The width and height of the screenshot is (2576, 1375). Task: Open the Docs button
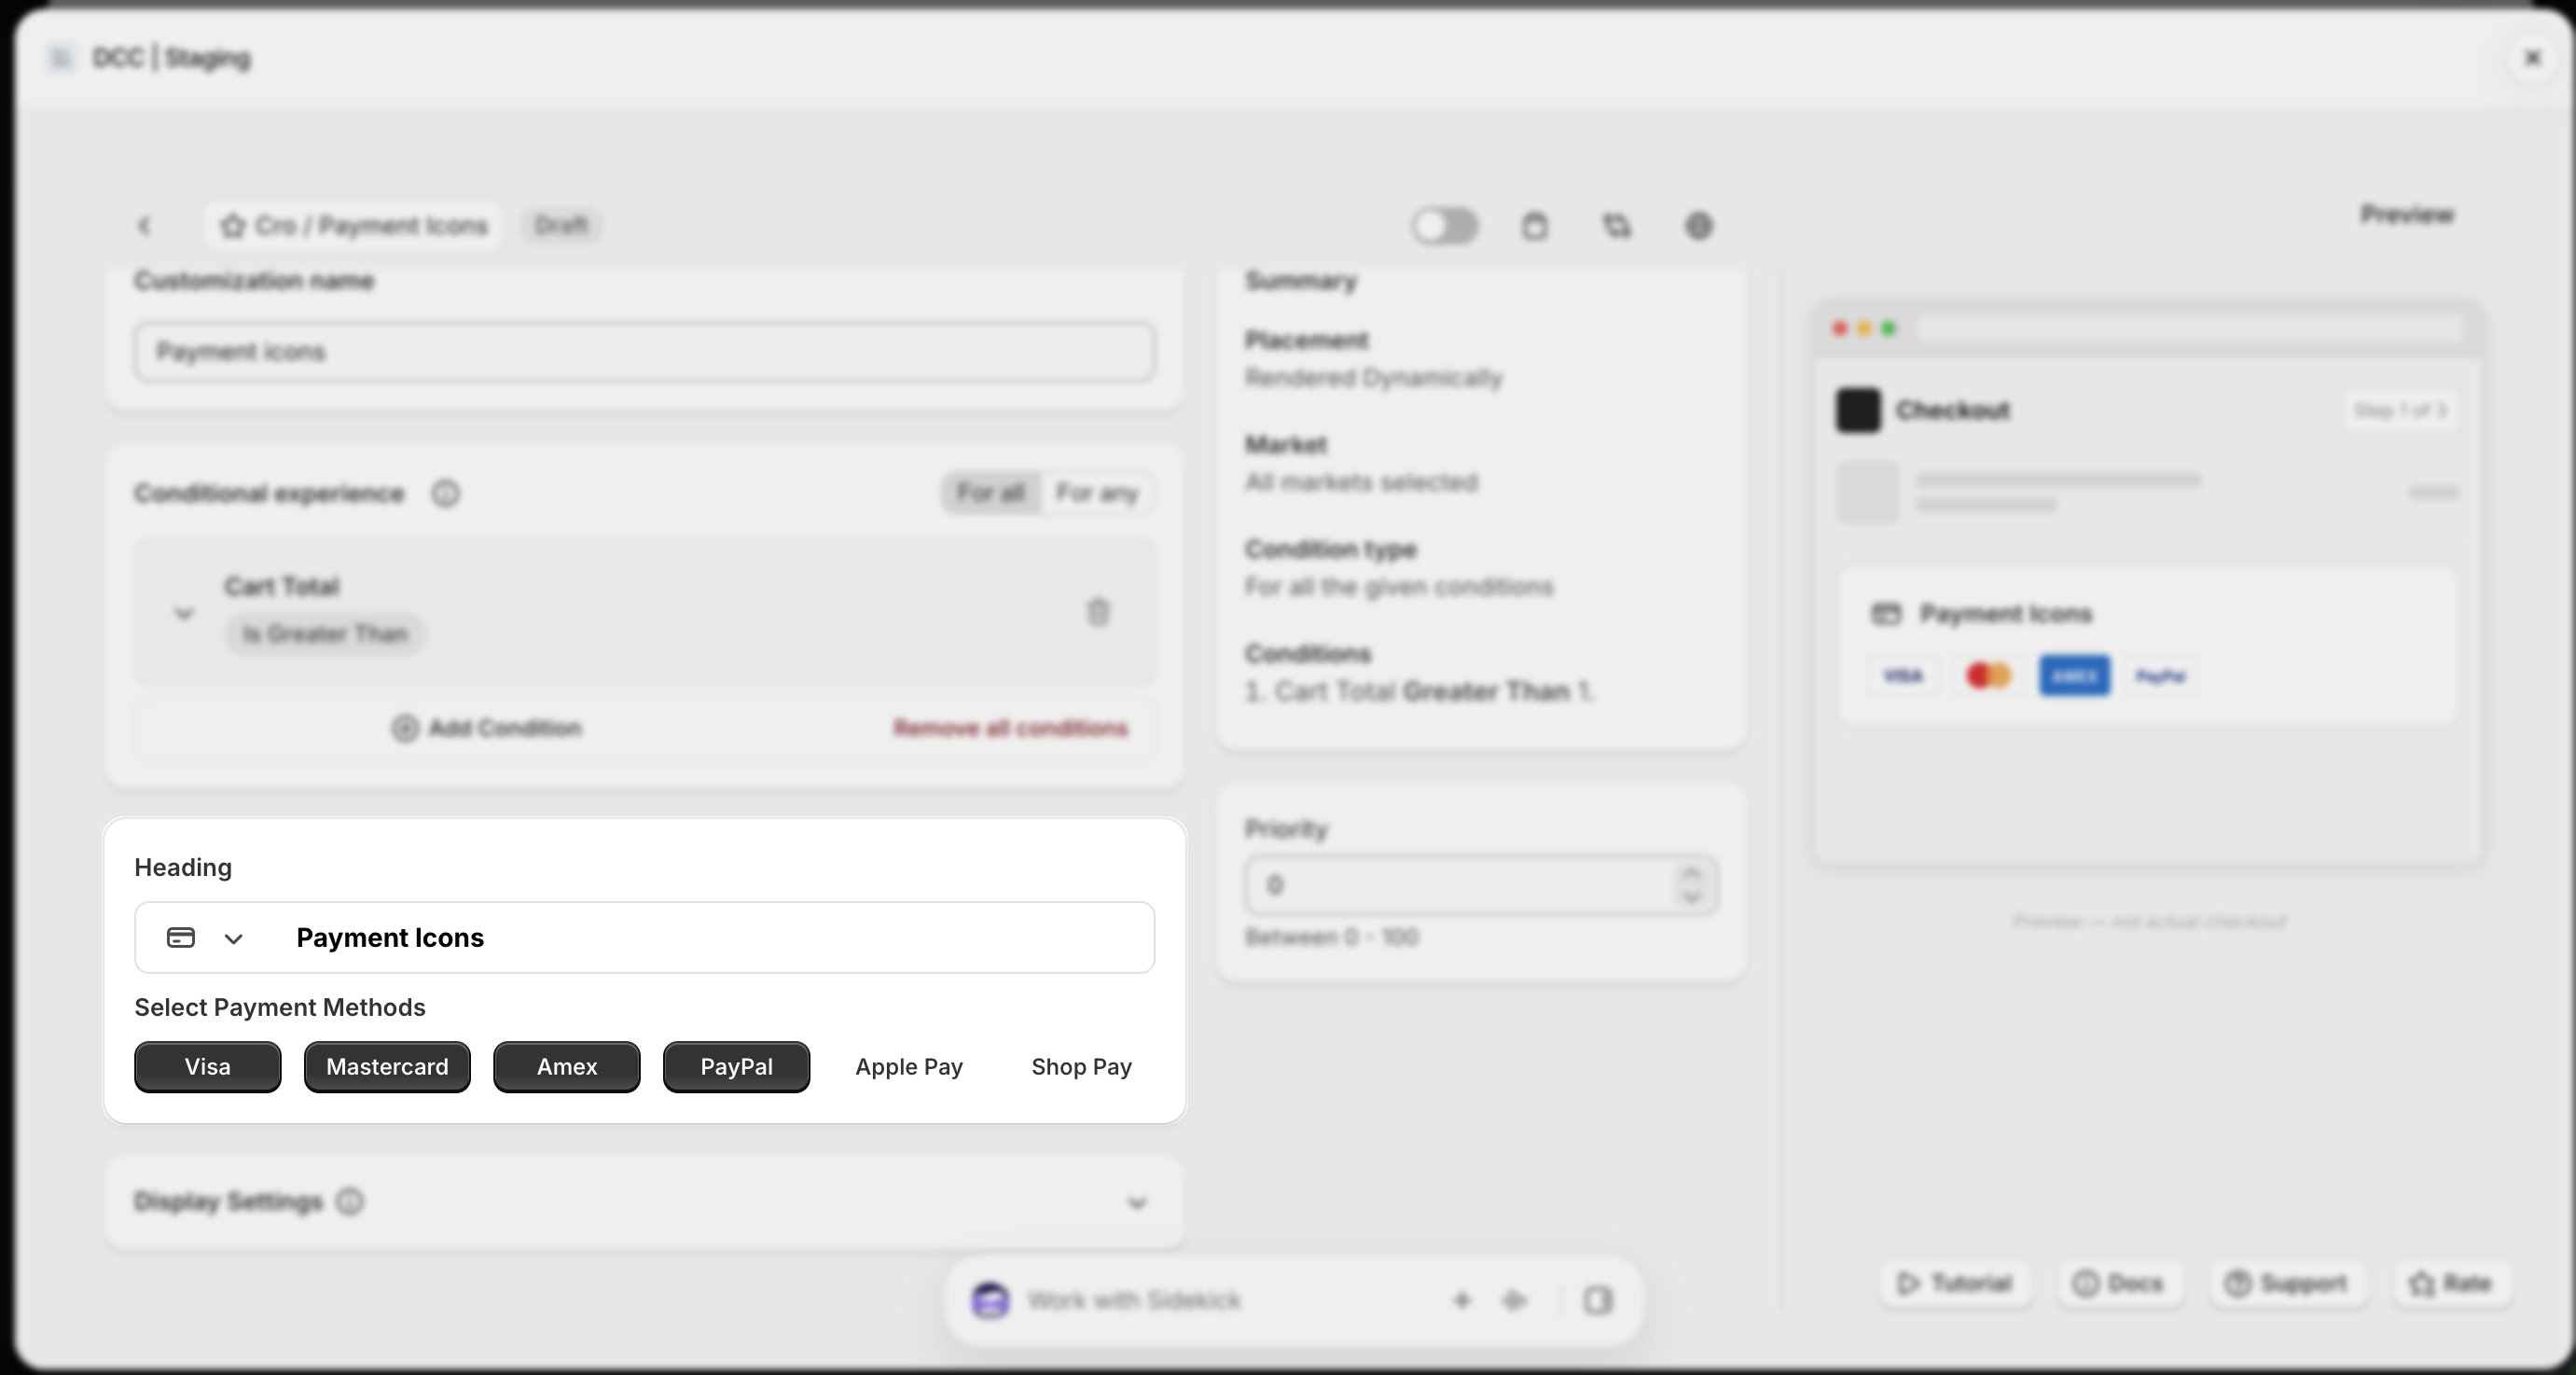click(x=2119, y=1283)
